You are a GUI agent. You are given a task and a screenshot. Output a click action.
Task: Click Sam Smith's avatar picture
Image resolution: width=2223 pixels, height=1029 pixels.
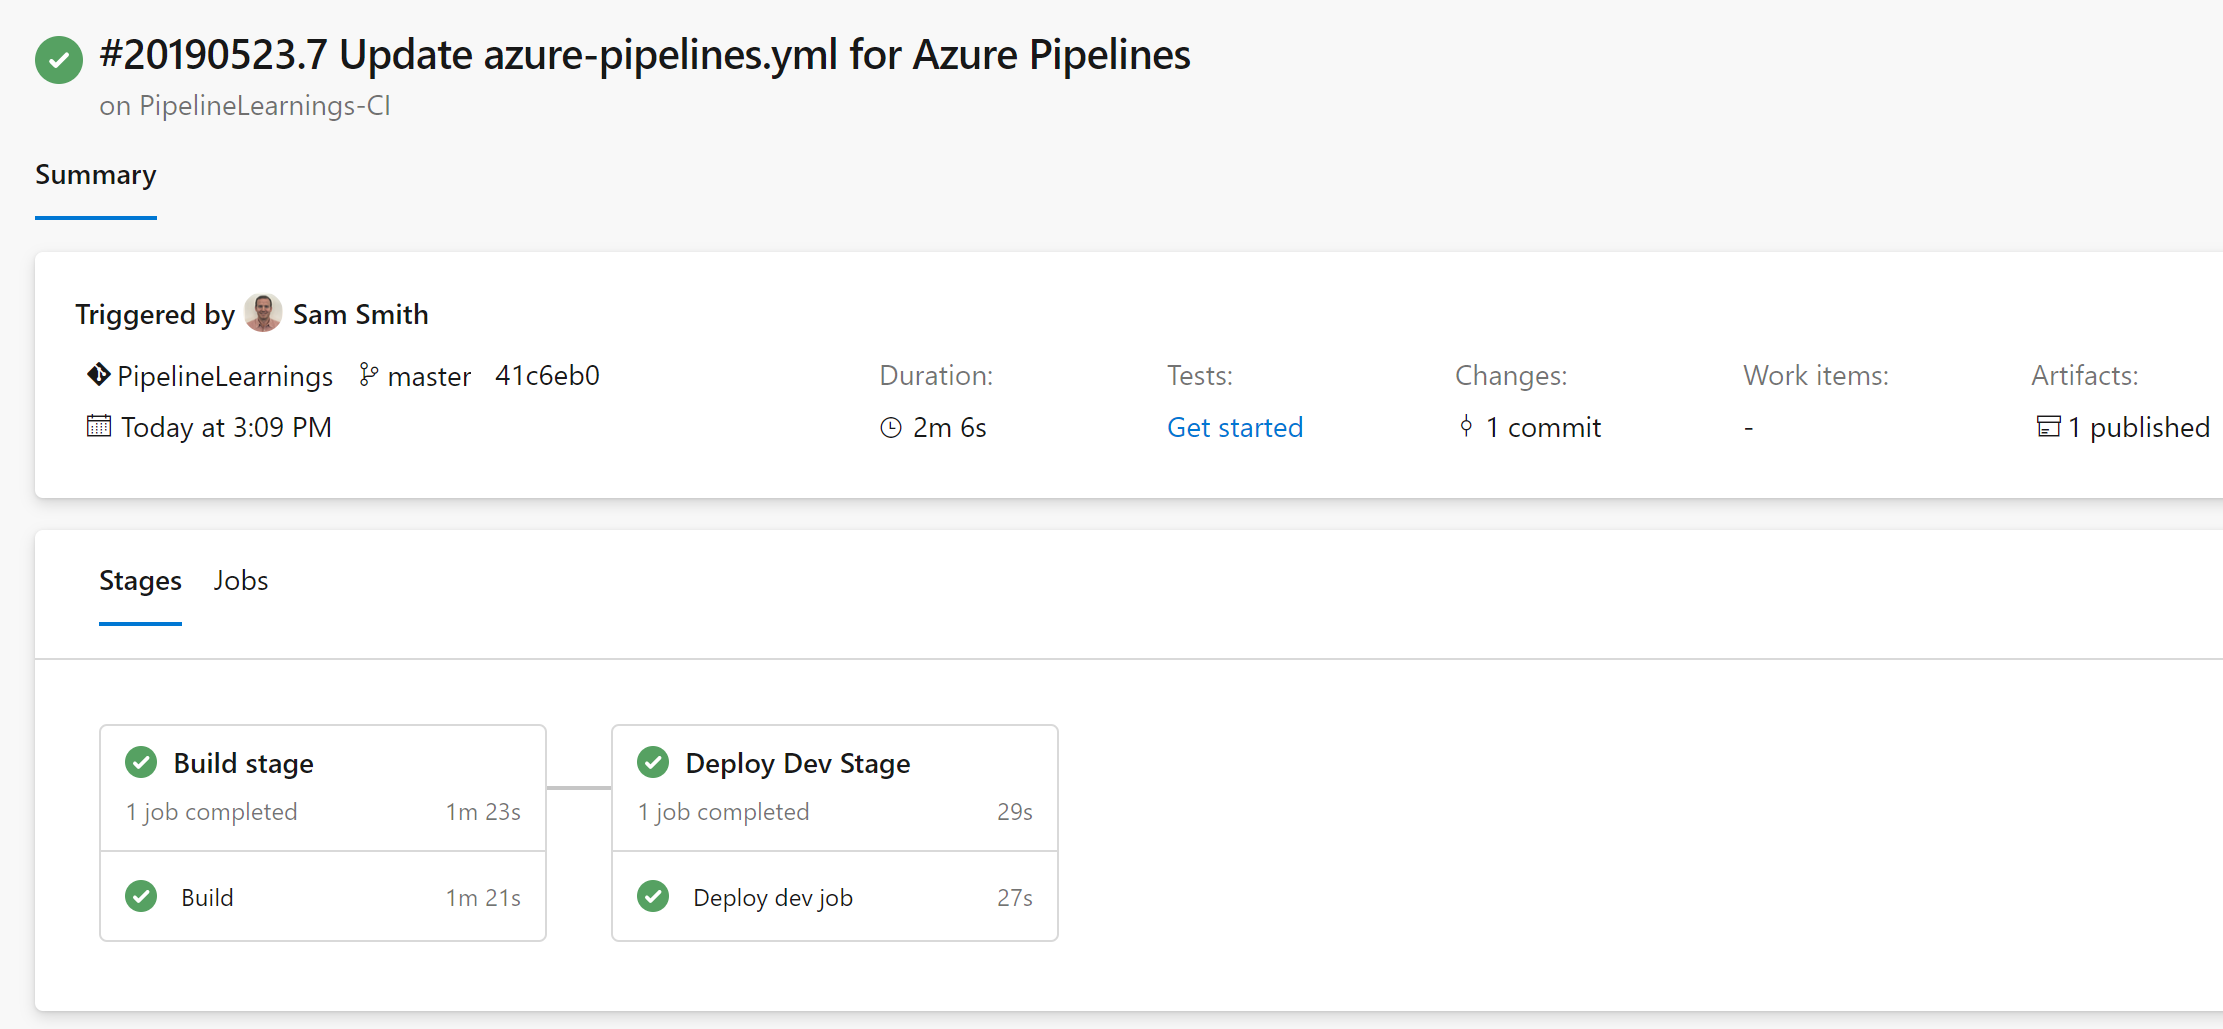(x=263, y=314)
